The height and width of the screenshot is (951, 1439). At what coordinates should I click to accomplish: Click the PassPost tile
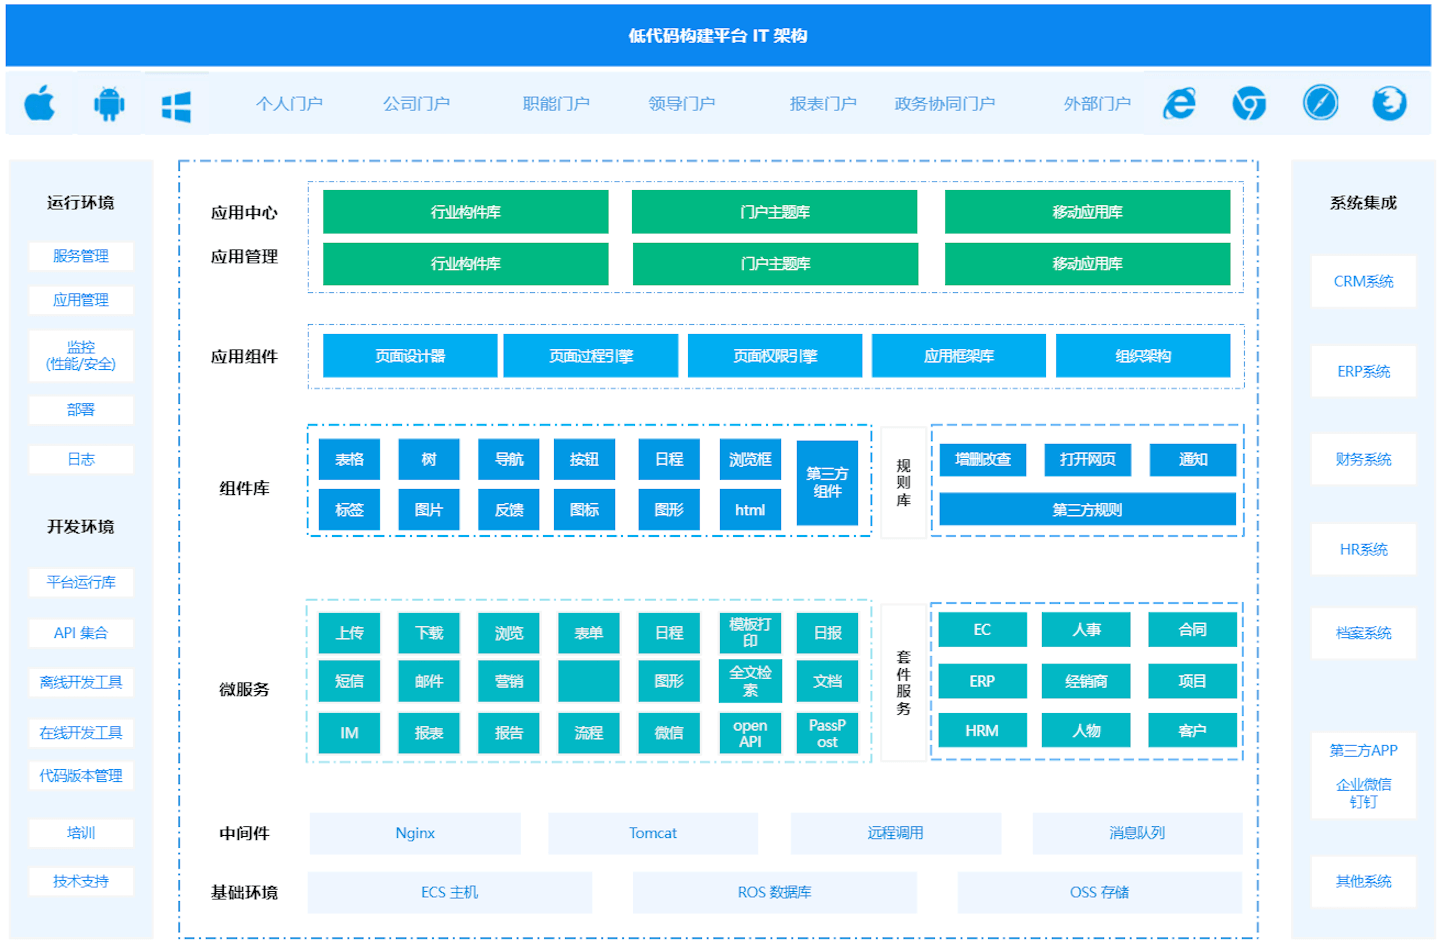click(x=827, y=733)
